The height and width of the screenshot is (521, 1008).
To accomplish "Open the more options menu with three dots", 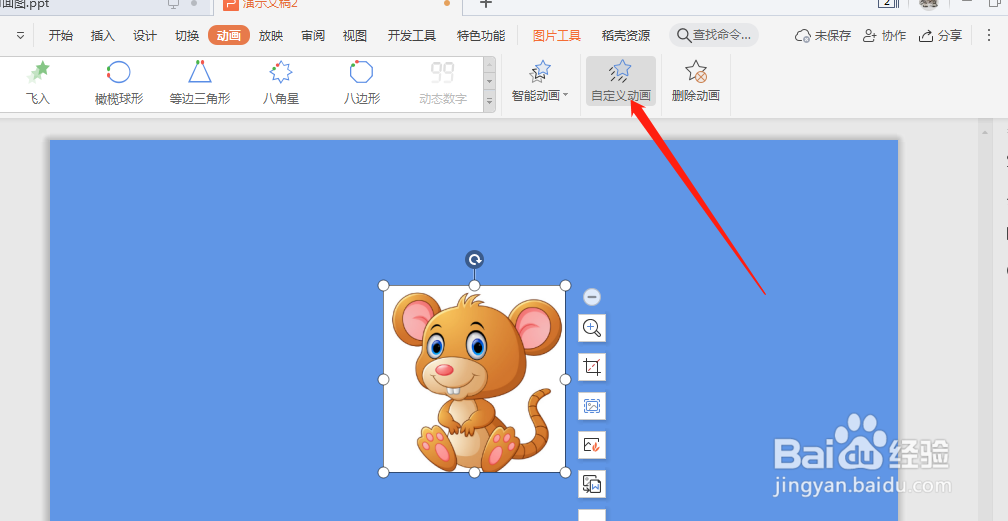I will (x=989, y=35).
